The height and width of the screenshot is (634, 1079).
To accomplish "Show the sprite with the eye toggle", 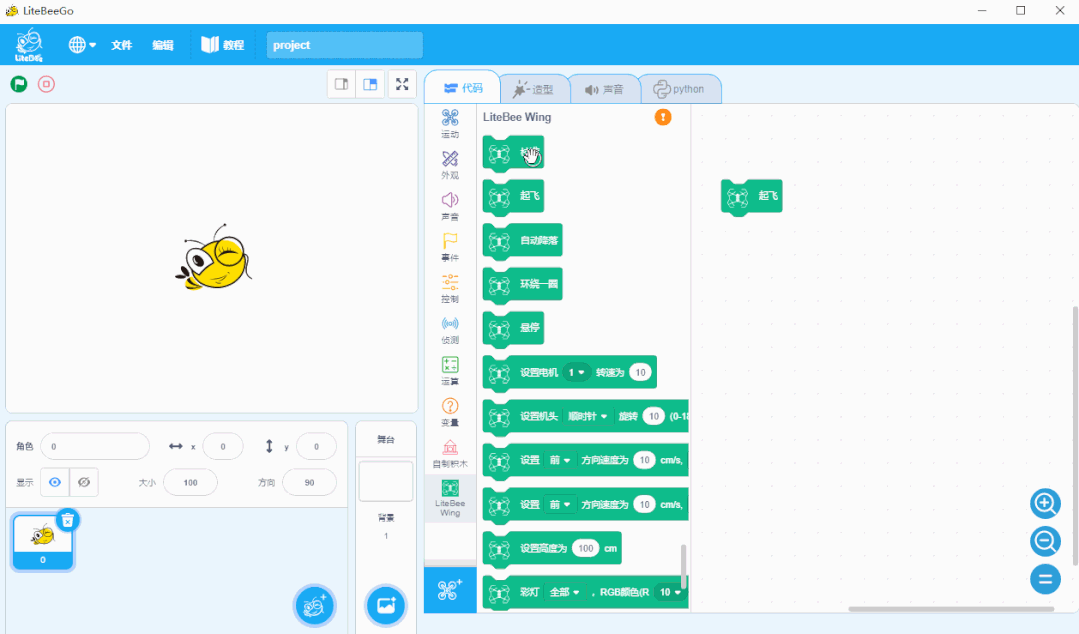I will point(54,482).
